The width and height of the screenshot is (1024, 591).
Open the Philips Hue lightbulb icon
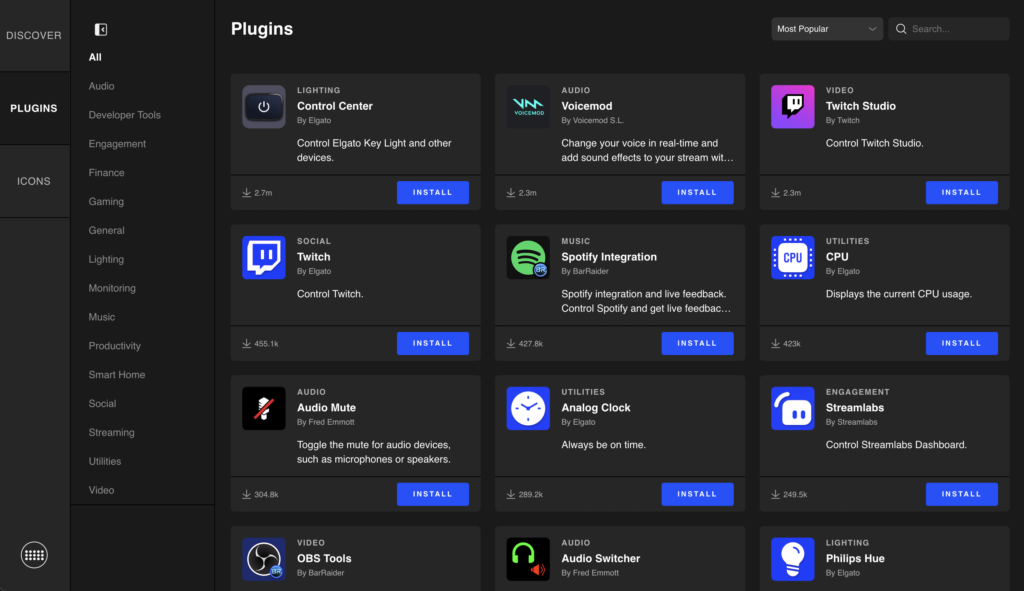click(x=792, y=559)
